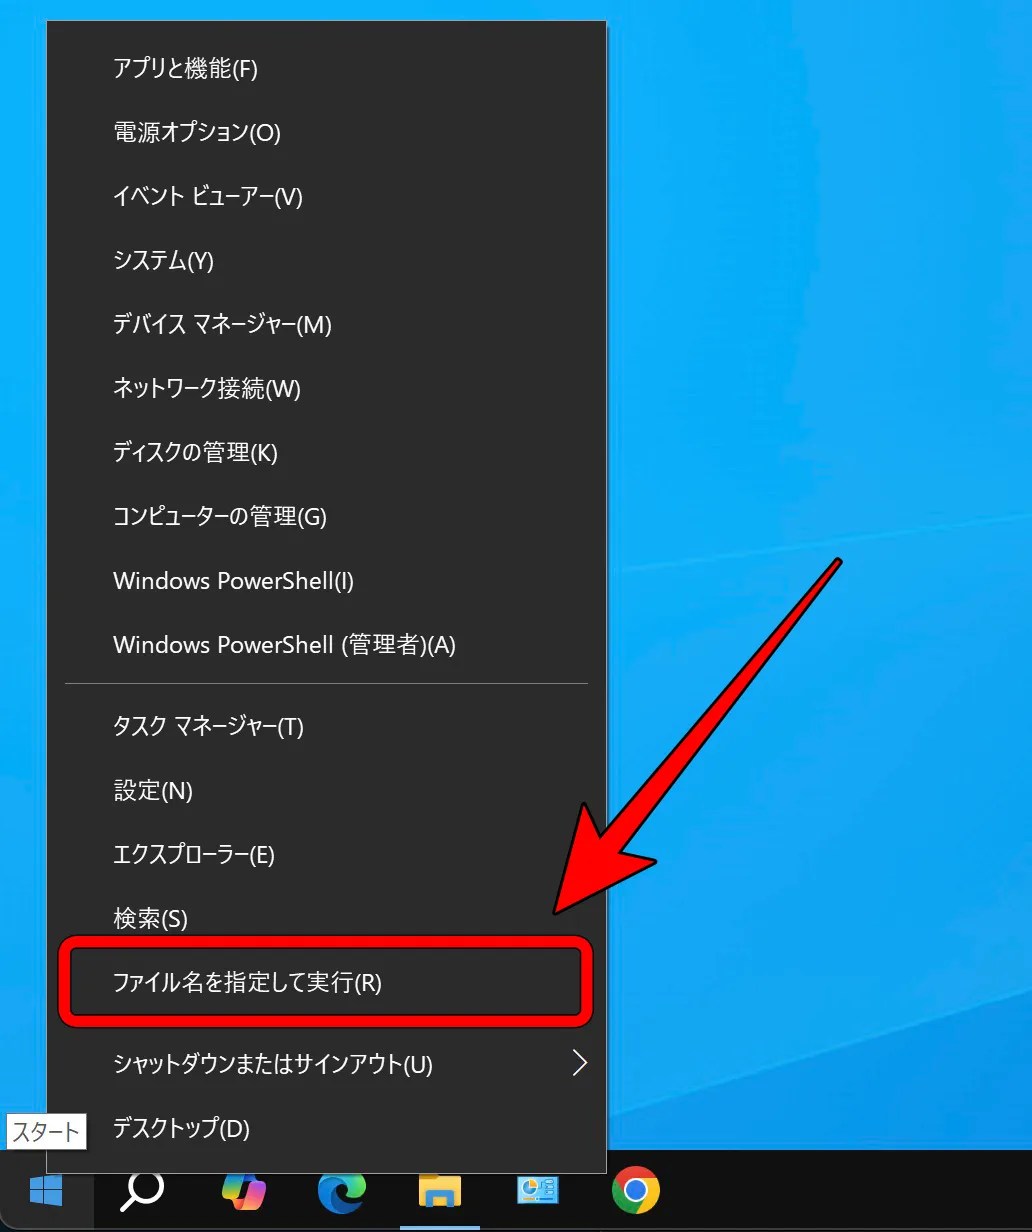Choose ファイル名を指定して実行(R)
Image resolution: width=1032 pixels, height=1232 pixels.
326,983
